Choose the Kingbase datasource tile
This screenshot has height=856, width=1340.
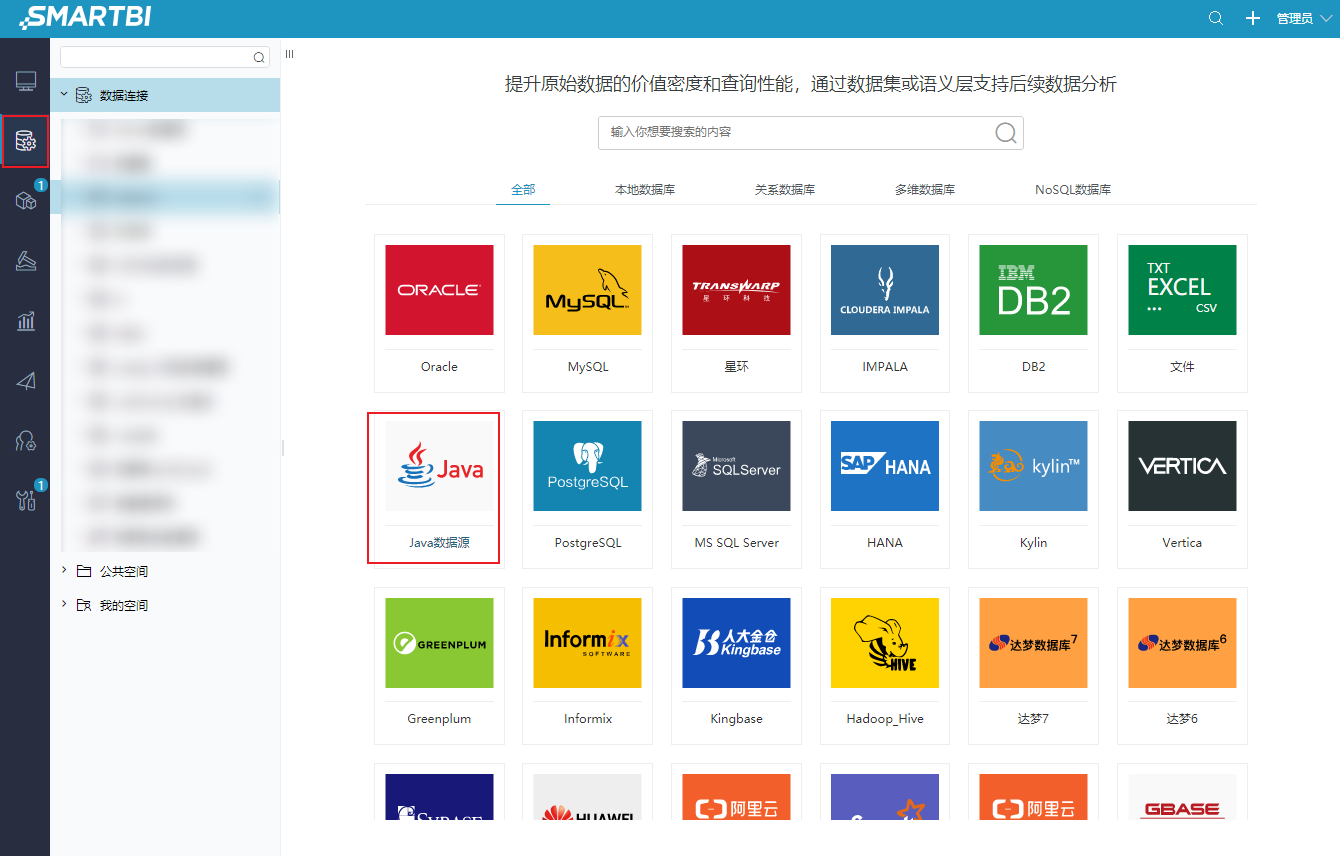pyautogui.click(x=736, y=665)
